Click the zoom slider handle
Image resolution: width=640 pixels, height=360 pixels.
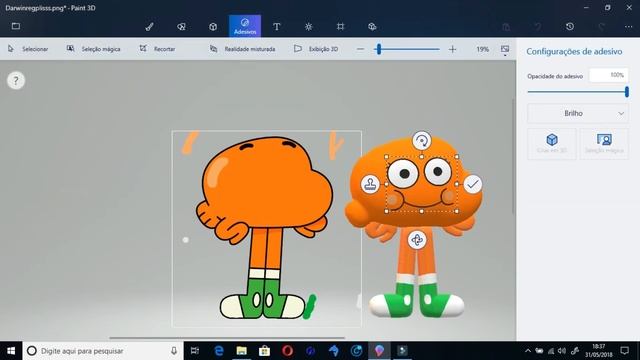[x=379, y=49]
